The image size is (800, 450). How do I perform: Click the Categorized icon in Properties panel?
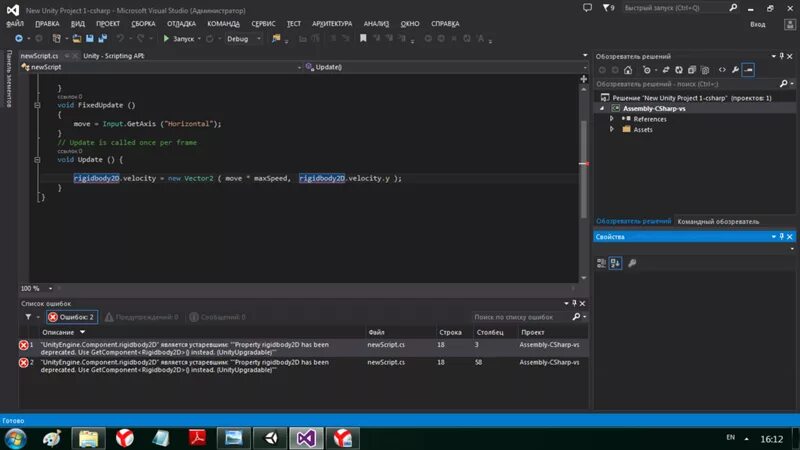(x=602, y=263)
